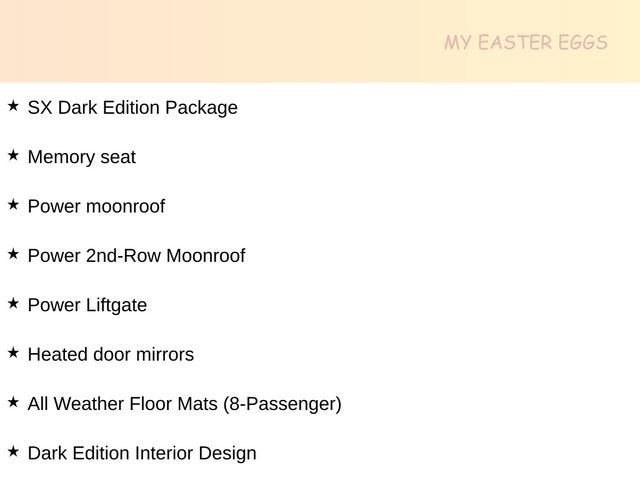
Task: Select the star icon before Power moonroof
Action: click(13, 204)
